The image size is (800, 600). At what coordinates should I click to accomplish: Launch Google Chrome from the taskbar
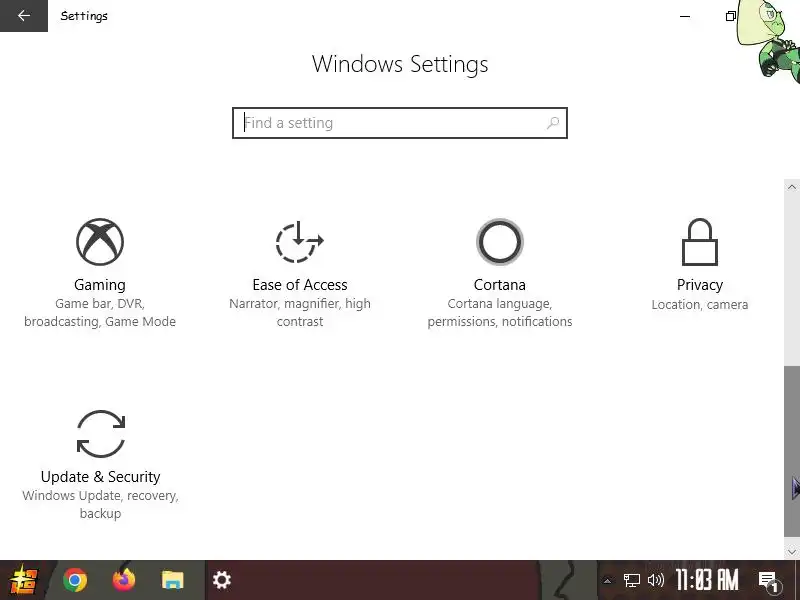click(75, 580)
